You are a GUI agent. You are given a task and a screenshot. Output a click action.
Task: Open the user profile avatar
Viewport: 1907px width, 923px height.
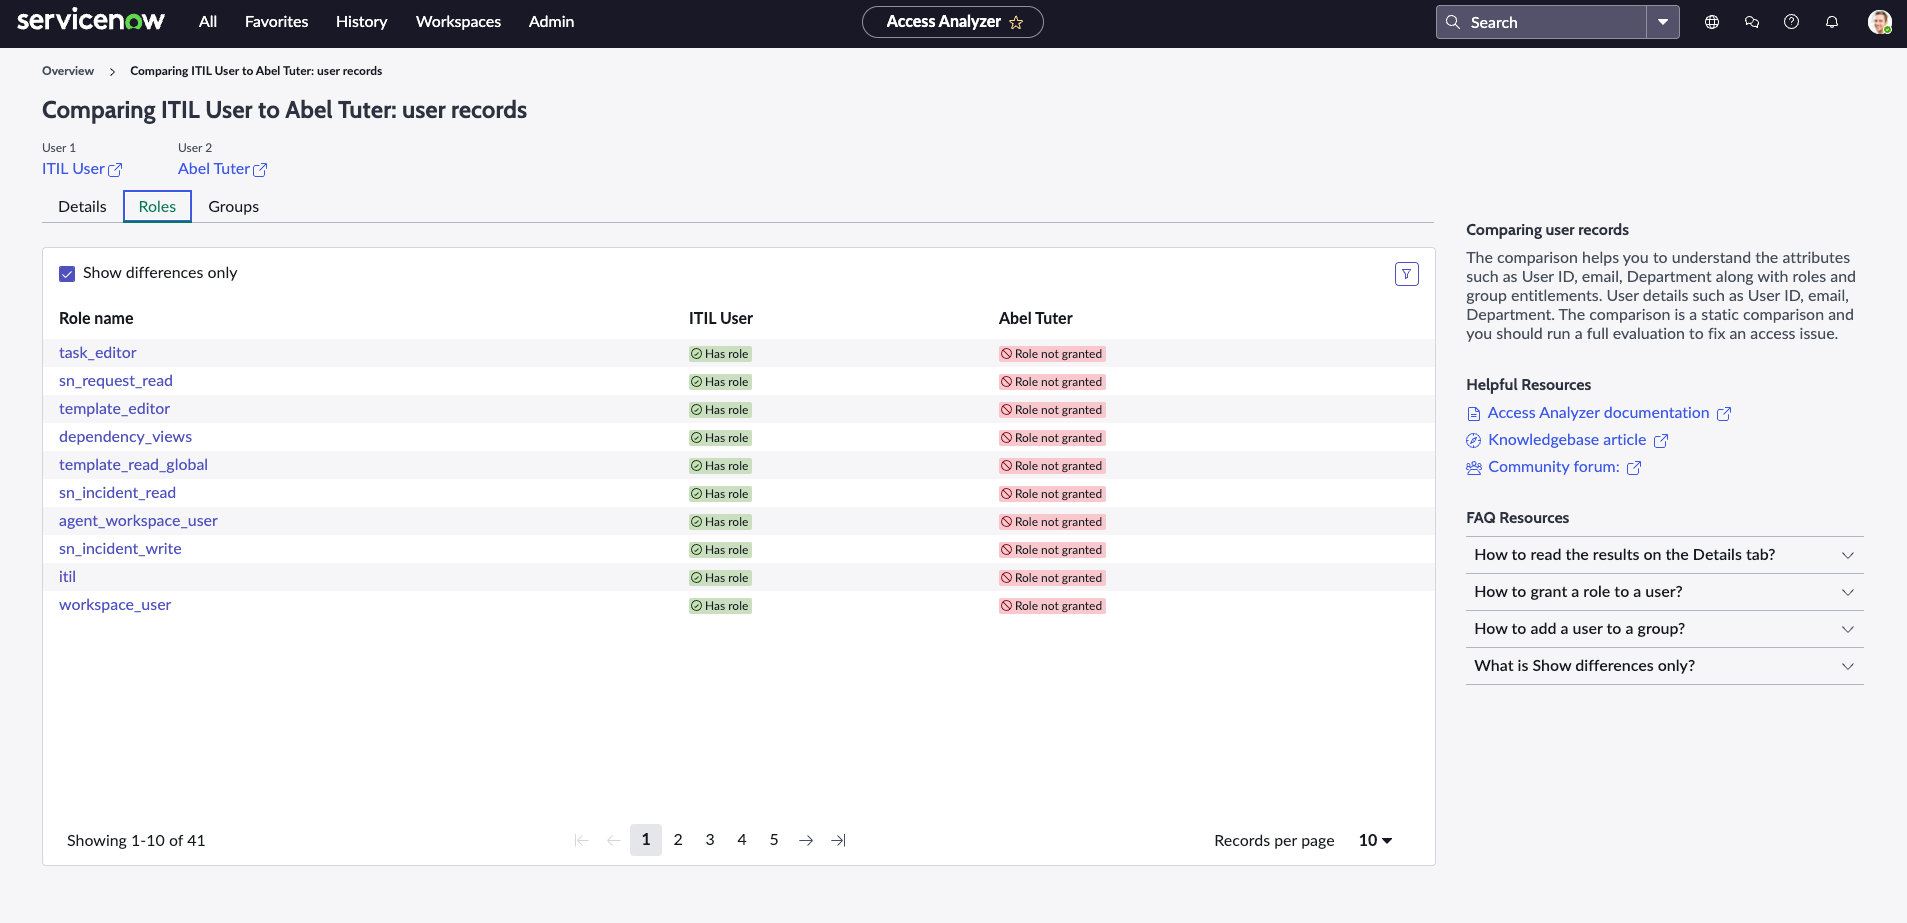(1880, 22)
